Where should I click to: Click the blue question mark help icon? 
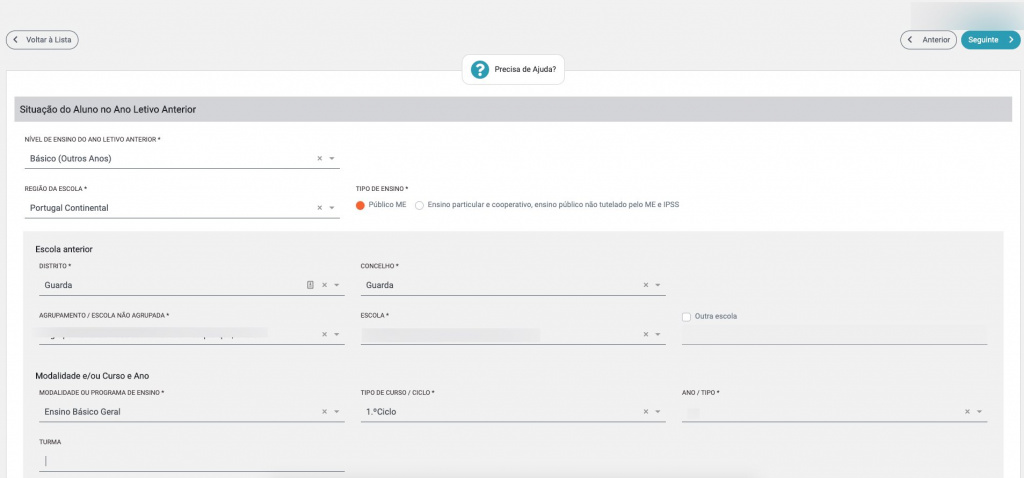pyautogui.click(x=480, y=70)
